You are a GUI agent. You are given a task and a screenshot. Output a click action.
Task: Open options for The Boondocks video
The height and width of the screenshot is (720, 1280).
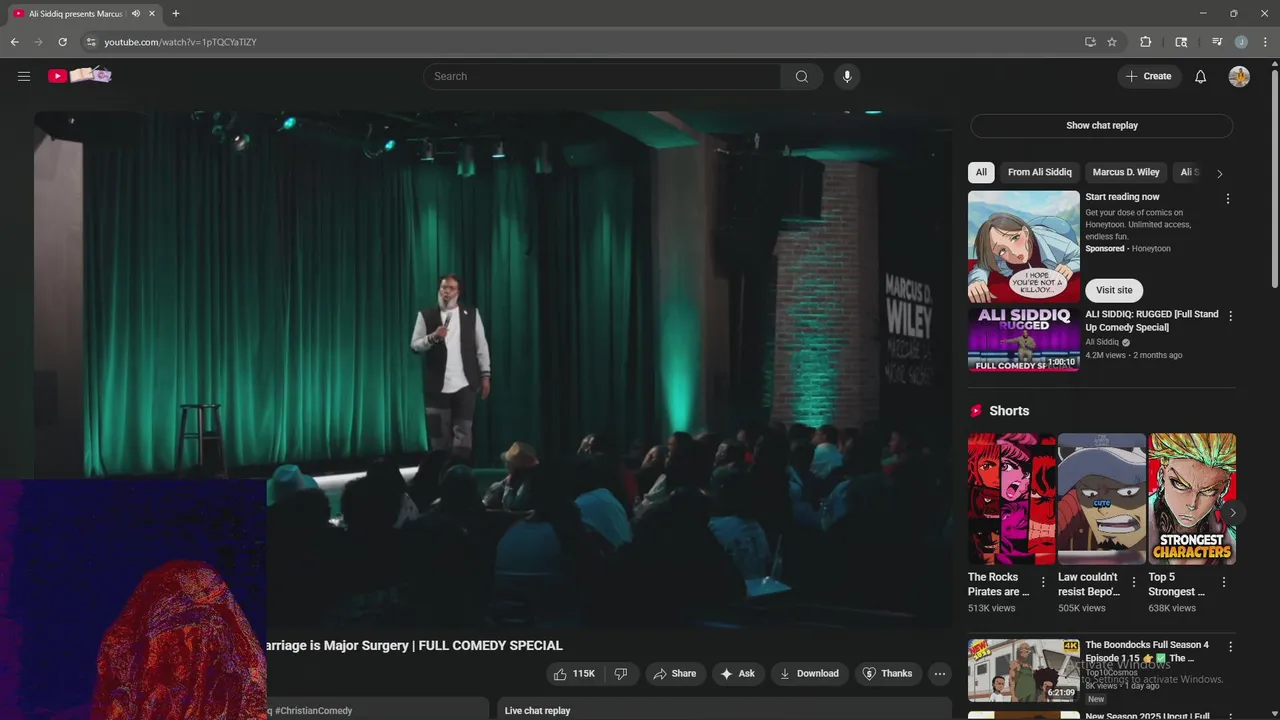pos(1230,647)
